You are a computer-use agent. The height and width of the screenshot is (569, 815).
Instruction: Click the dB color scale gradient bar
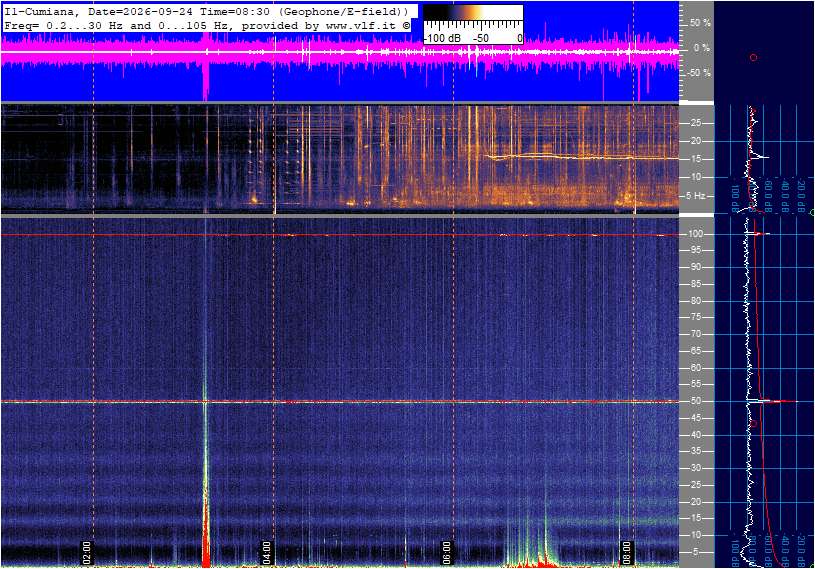[x=472, y=12]
